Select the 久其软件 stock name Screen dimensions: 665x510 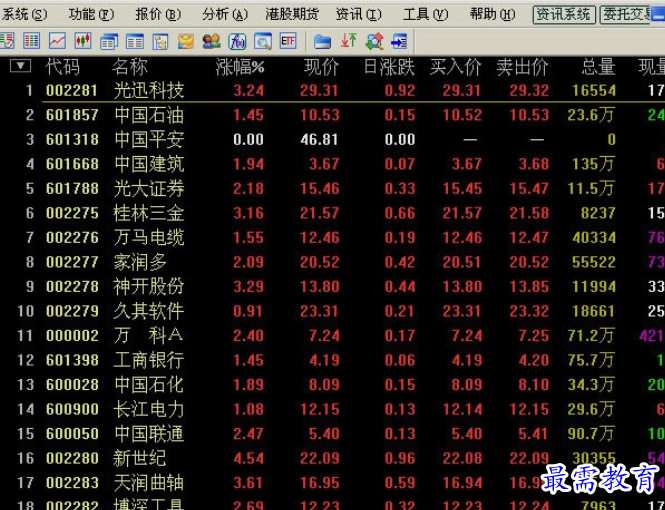coord(149,311)
